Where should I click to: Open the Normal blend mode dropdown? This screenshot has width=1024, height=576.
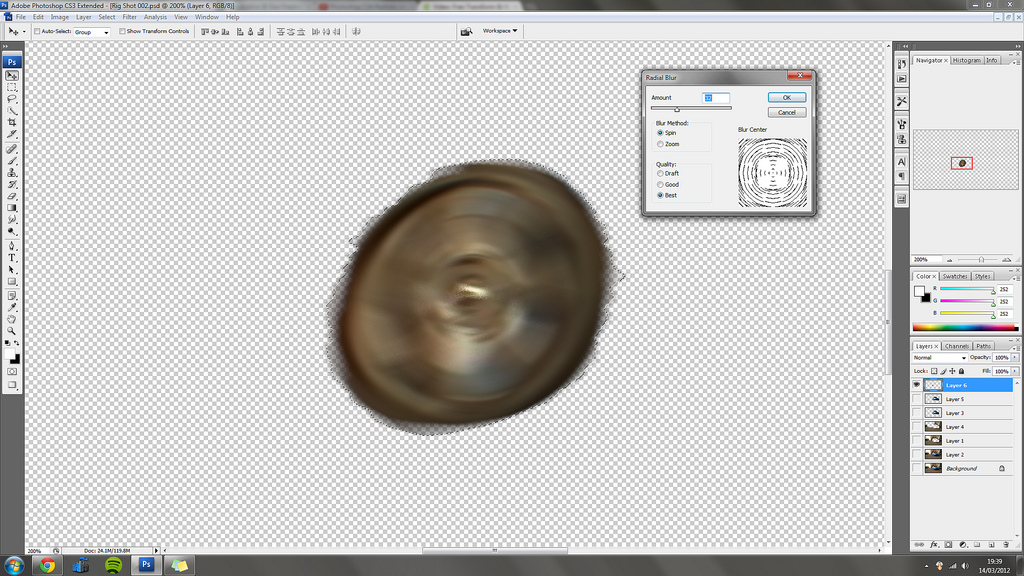click(x=939, y=357)
